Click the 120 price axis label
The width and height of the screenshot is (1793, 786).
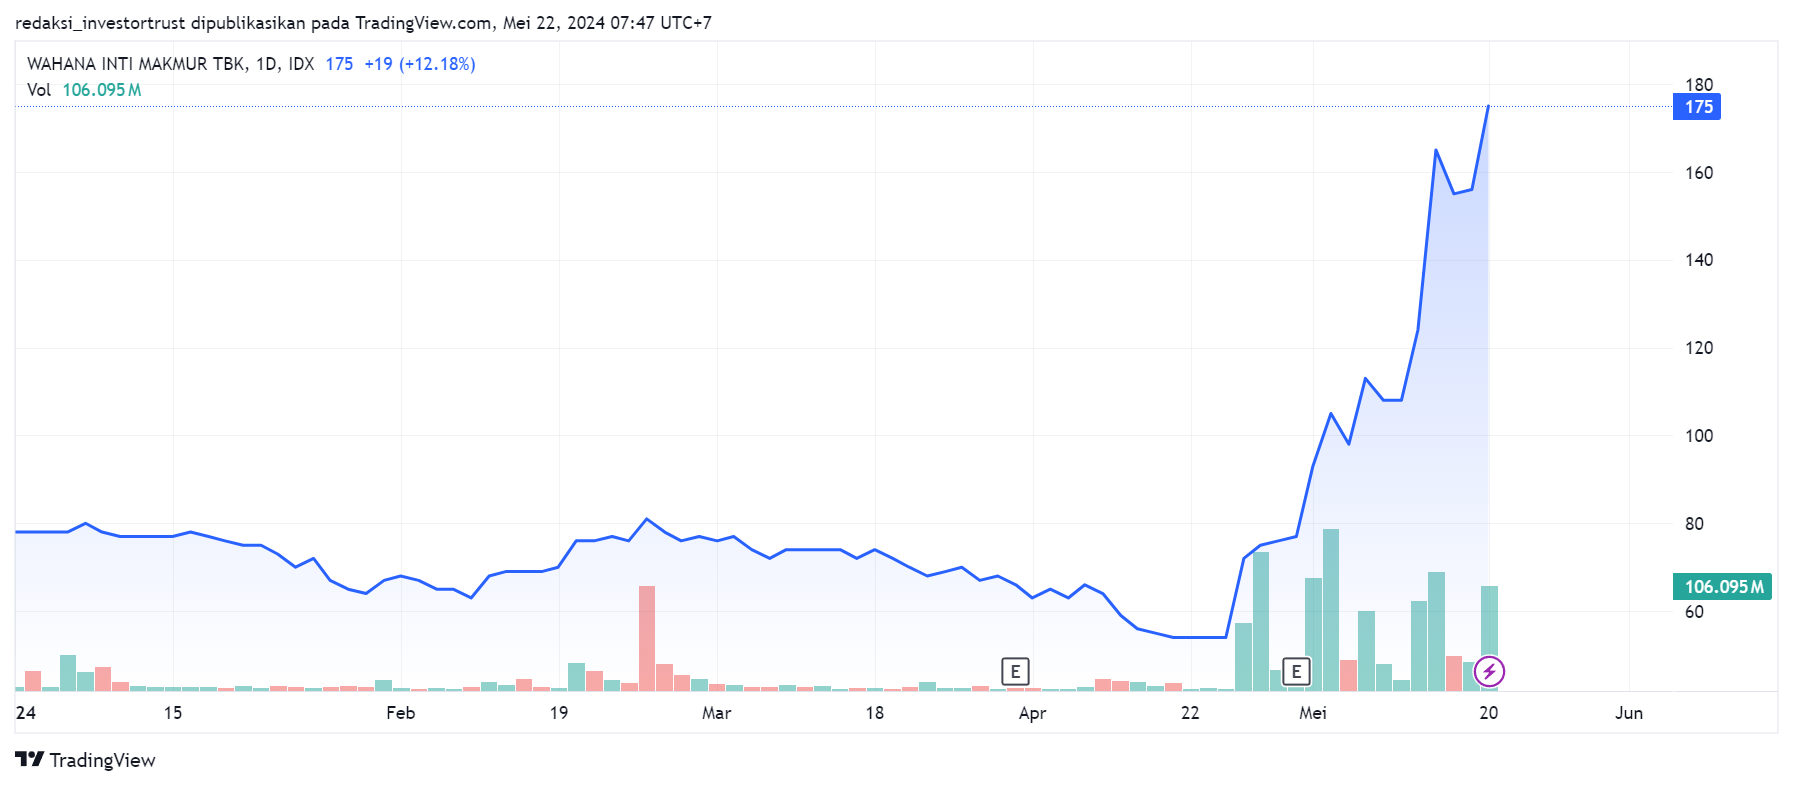pos(1699,348)
